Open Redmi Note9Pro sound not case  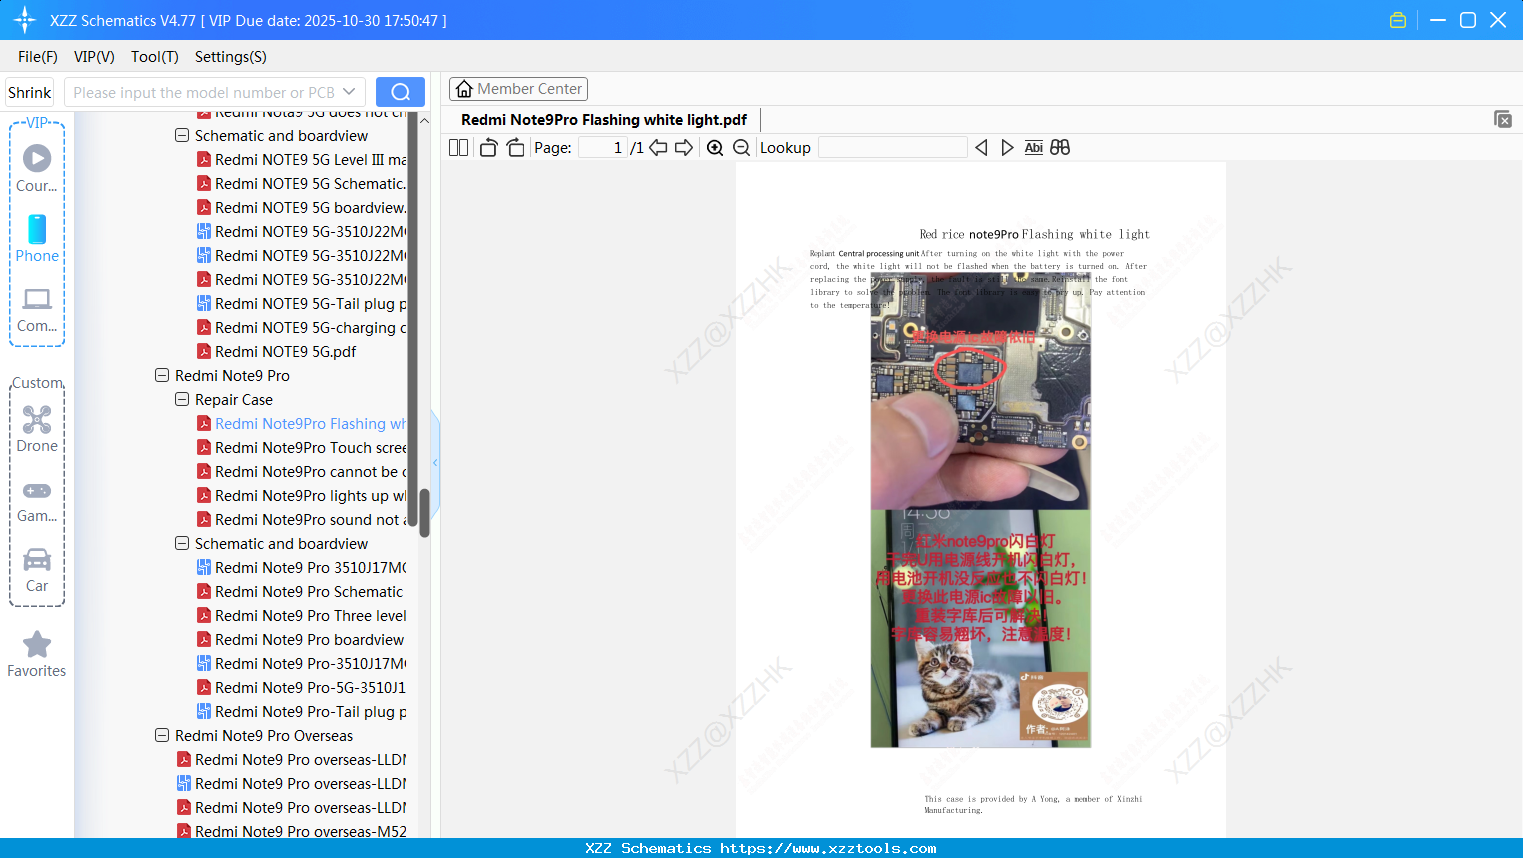coord(301,520)
